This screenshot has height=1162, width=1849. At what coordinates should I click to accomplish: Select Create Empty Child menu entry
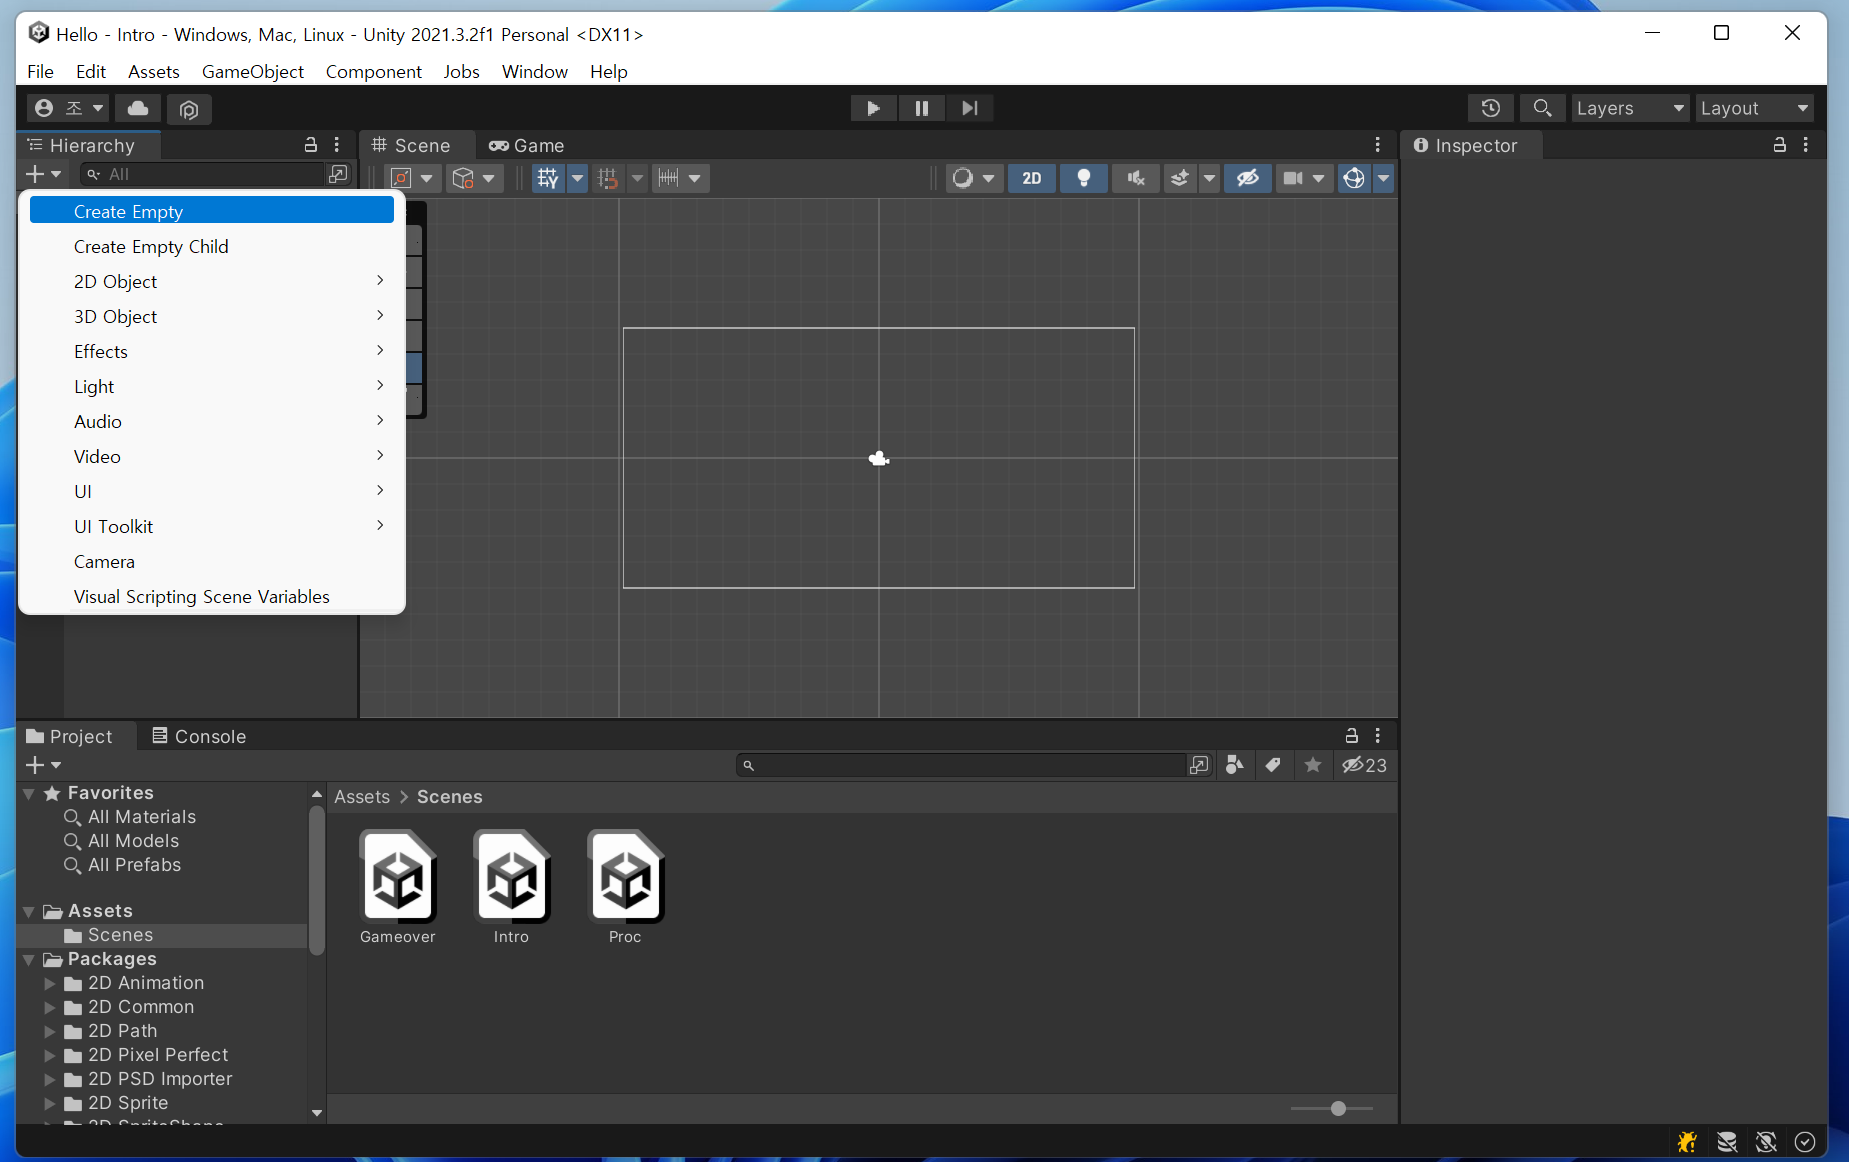[x=212, y=246]
